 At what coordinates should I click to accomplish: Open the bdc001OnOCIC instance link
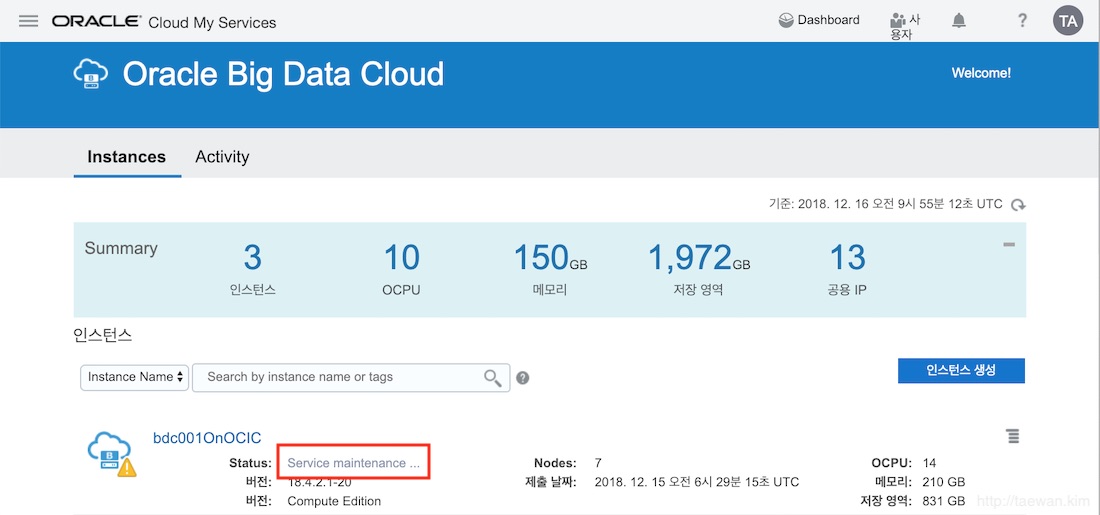point(207,438)
